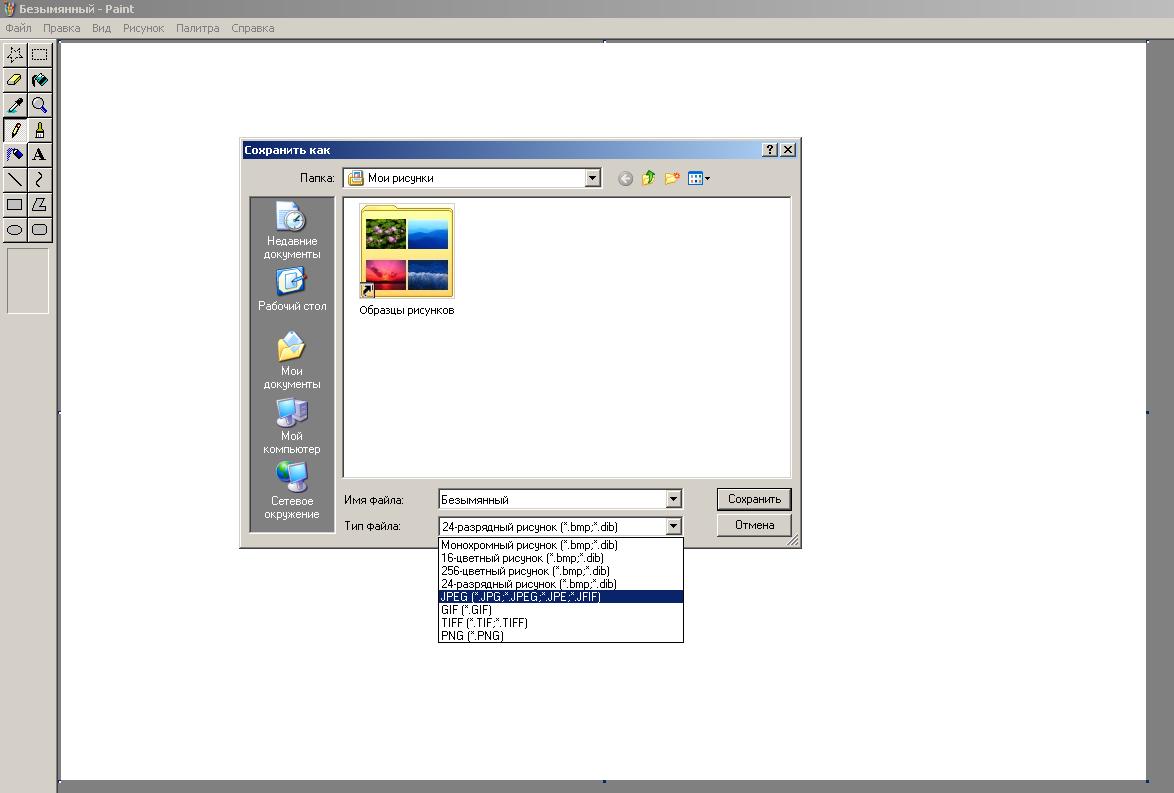
Task: Select GIF (*.GIF) file type option
Action: [x=466, y=610]
